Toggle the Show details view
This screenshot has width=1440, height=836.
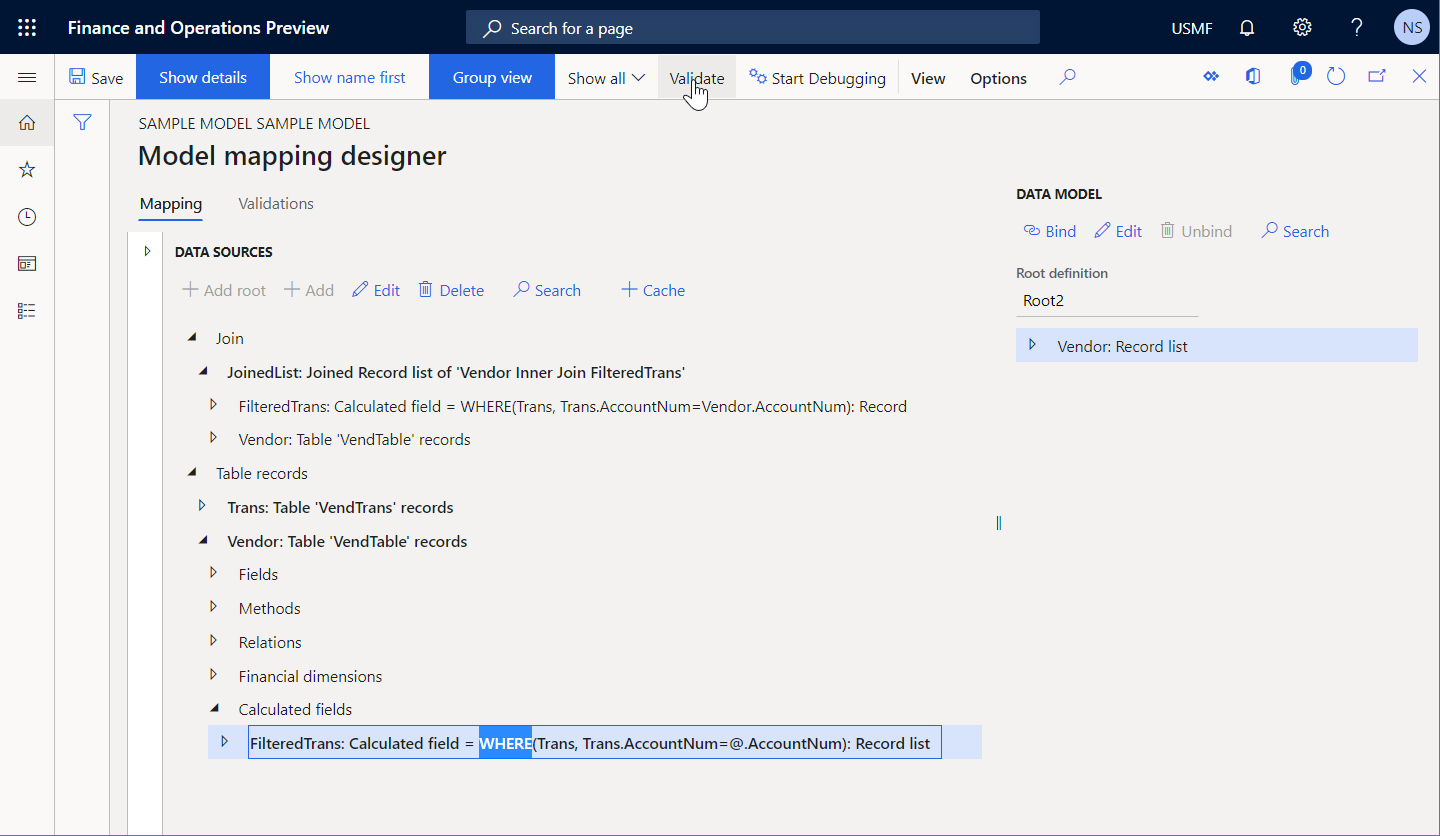[x=202, y=77]
